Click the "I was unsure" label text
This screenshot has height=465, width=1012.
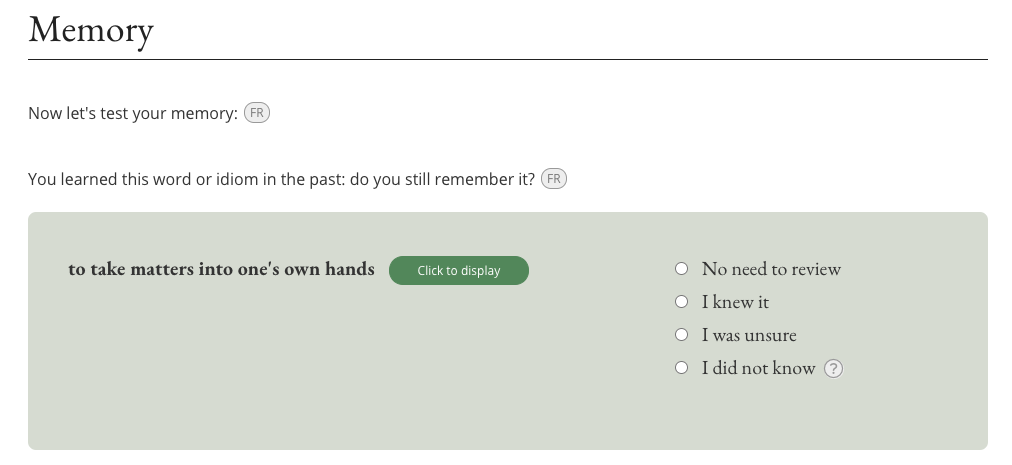749,335
